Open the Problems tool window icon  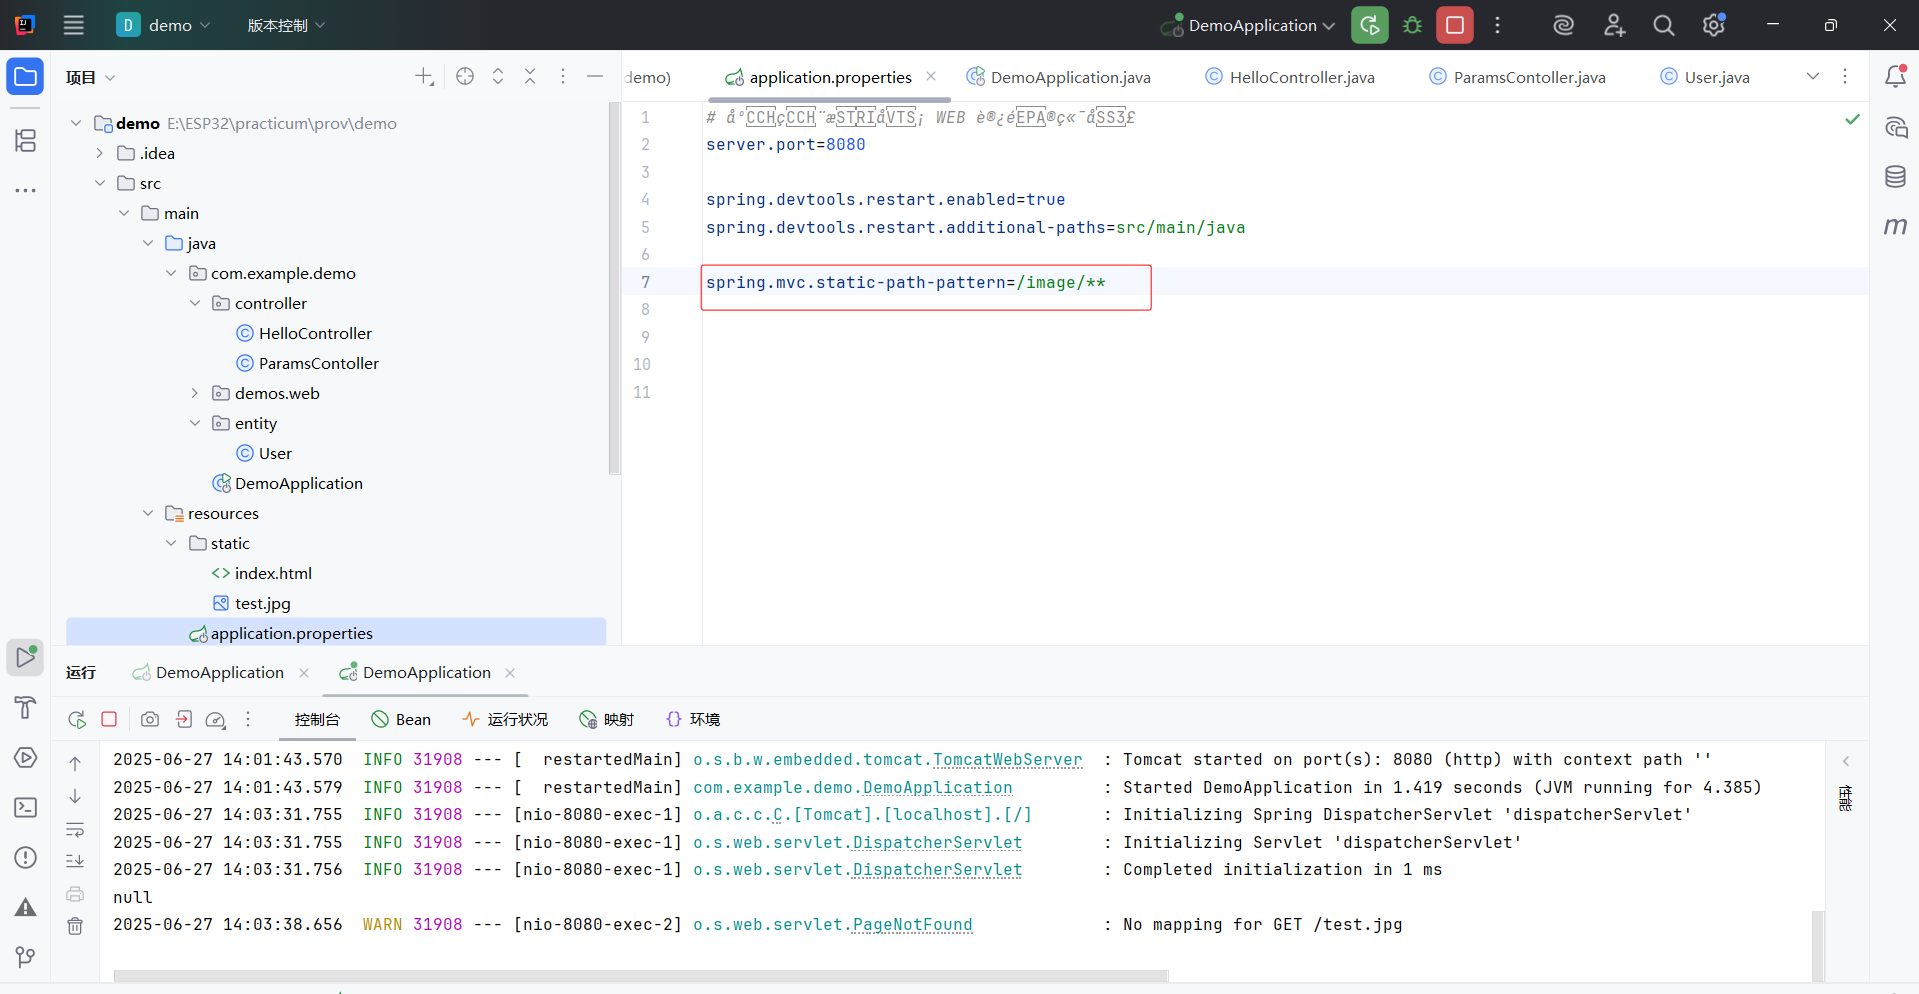pos(25,858)
